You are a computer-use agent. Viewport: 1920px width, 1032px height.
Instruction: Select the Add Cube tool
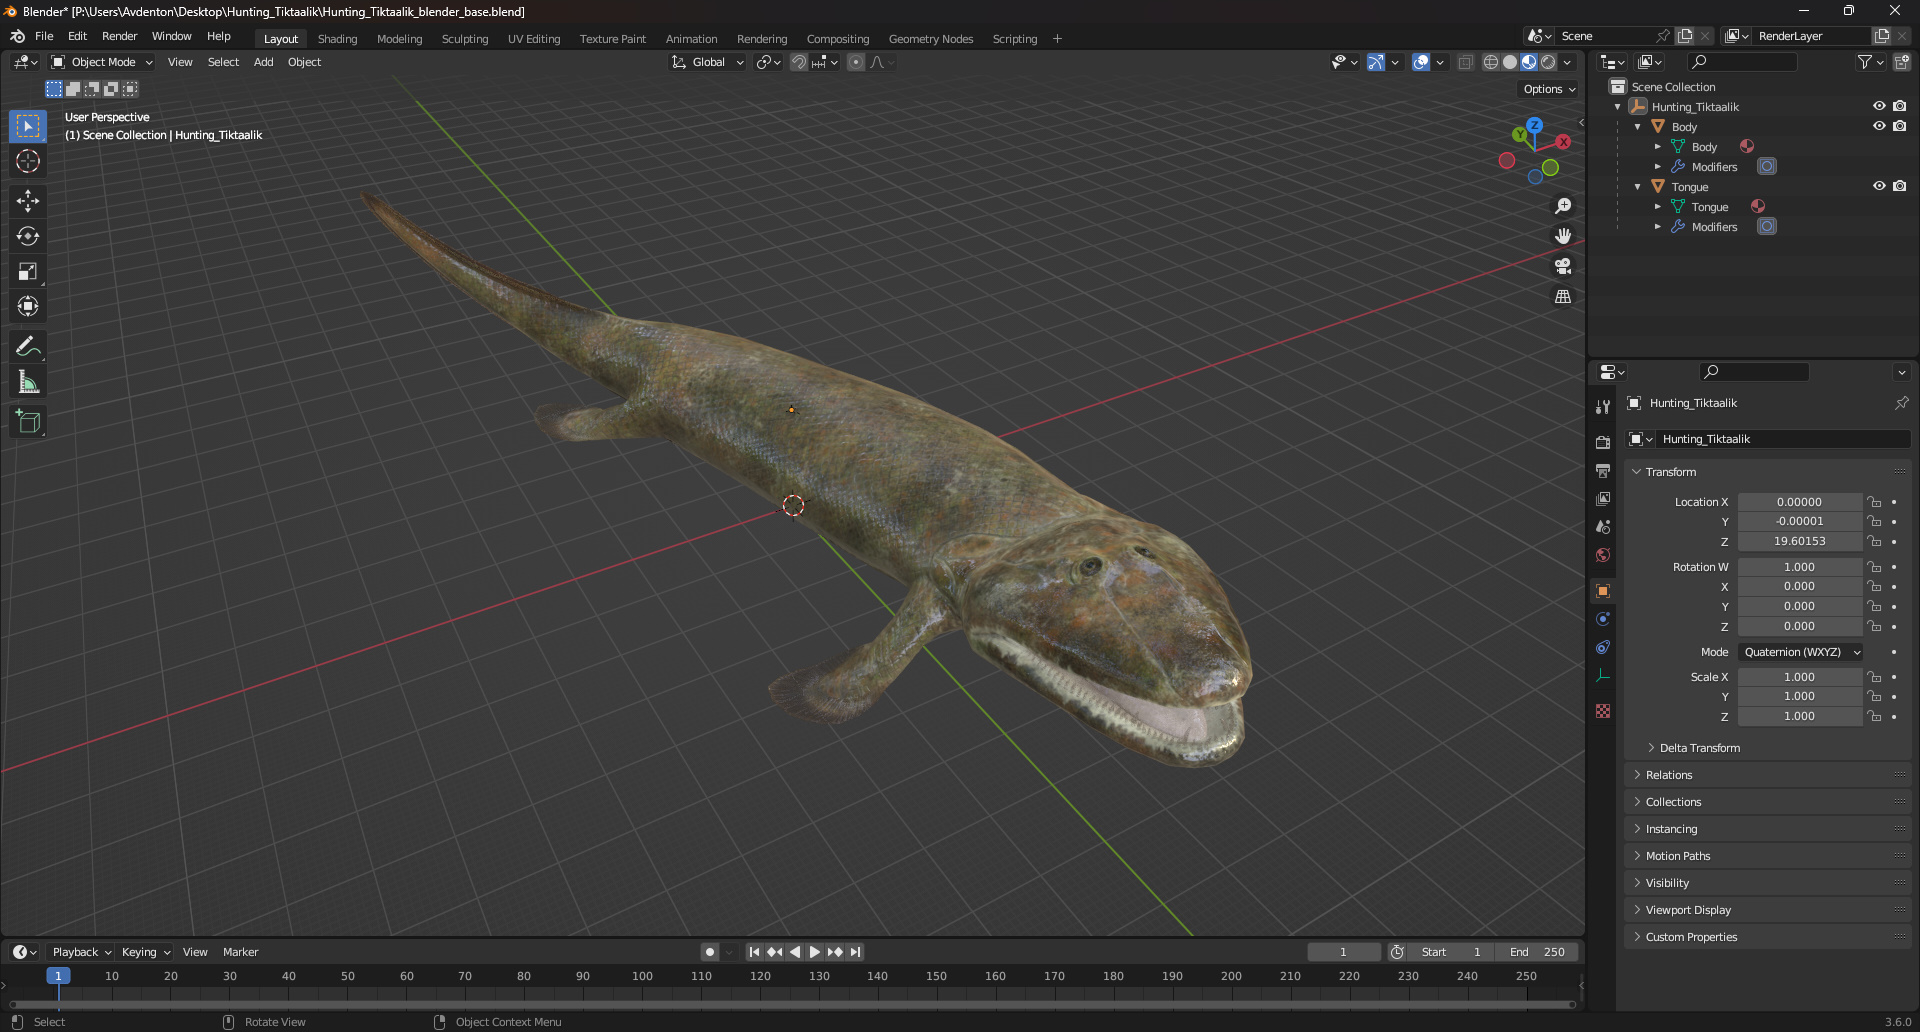click(28, 422)
